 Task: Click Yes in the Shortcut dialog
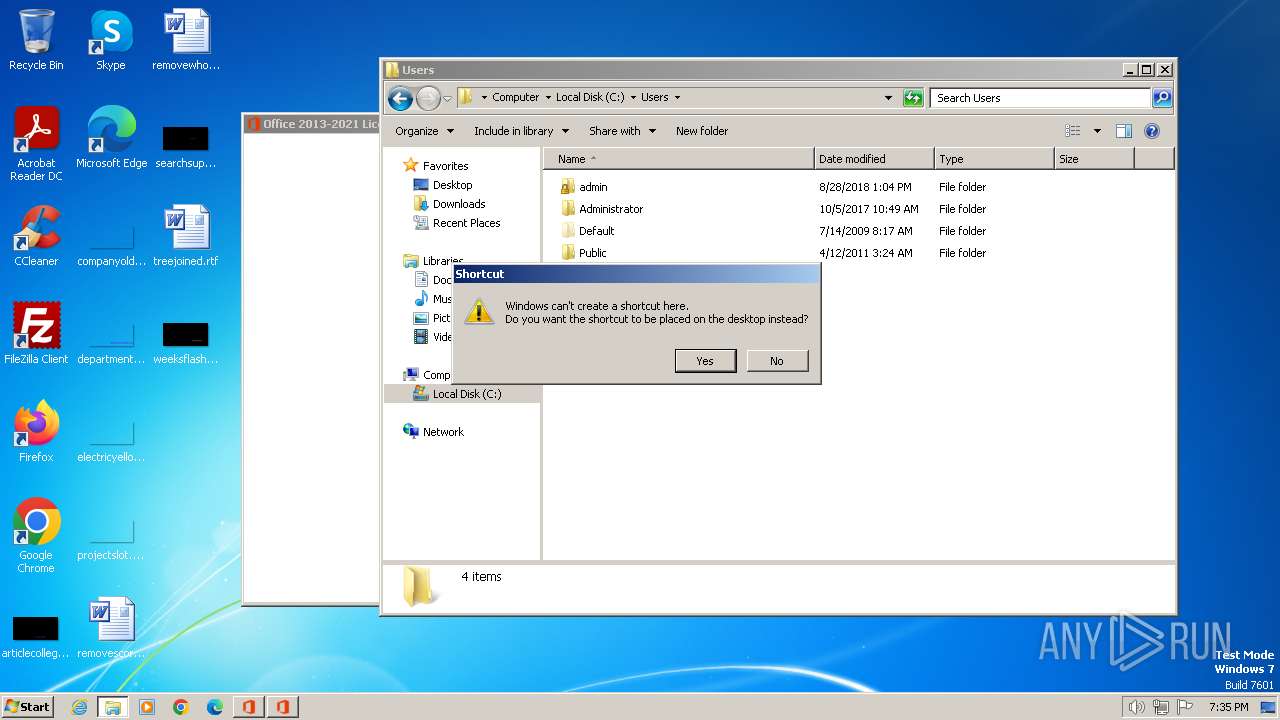705,361
